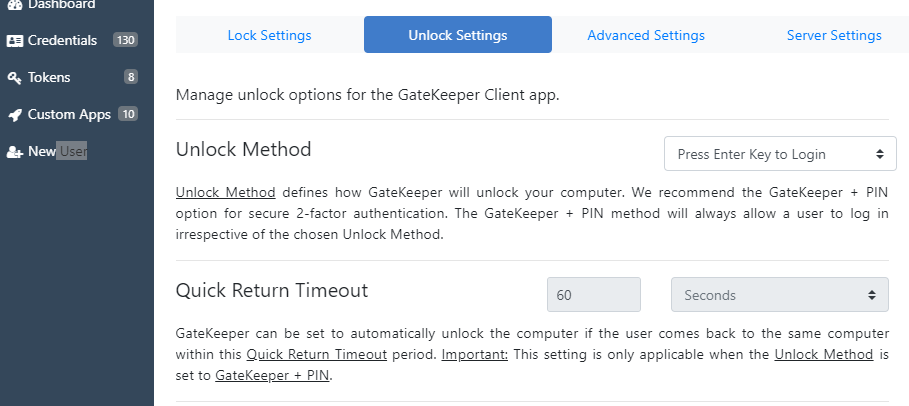Click the 8 count badge beside Tokens
This screenshot has width=909, height=406.
pos(131,78)
